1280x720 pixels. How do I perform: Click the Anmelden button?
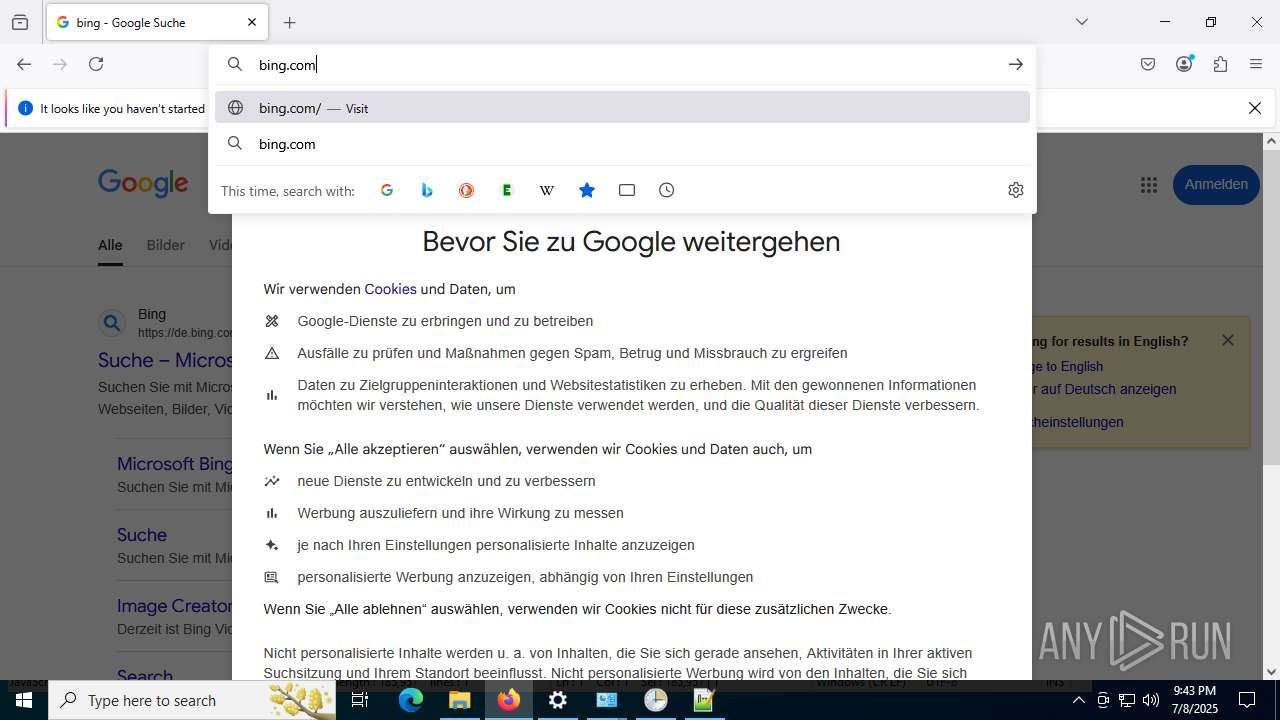(x=1216, y=185)
